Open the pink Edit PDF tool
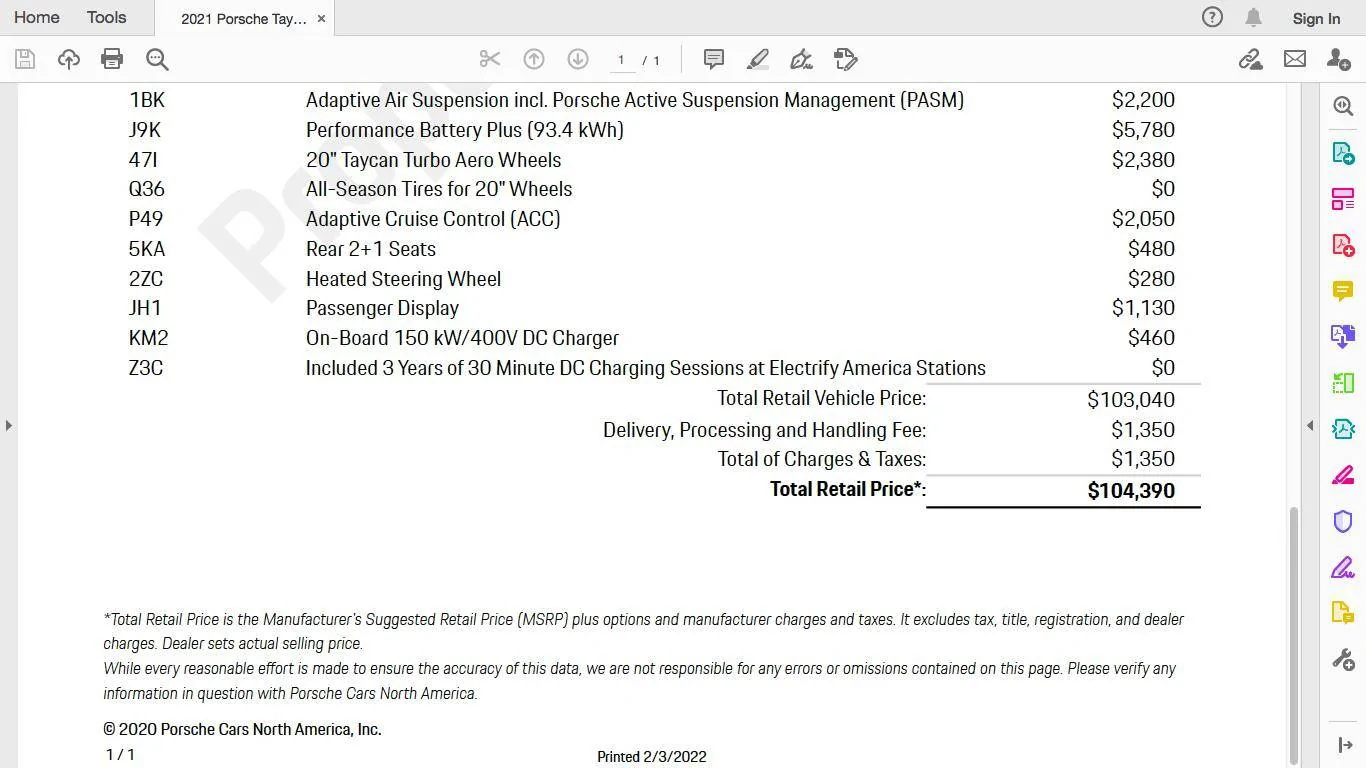Screen dimensions: 1366x768 click(1343, 199)
